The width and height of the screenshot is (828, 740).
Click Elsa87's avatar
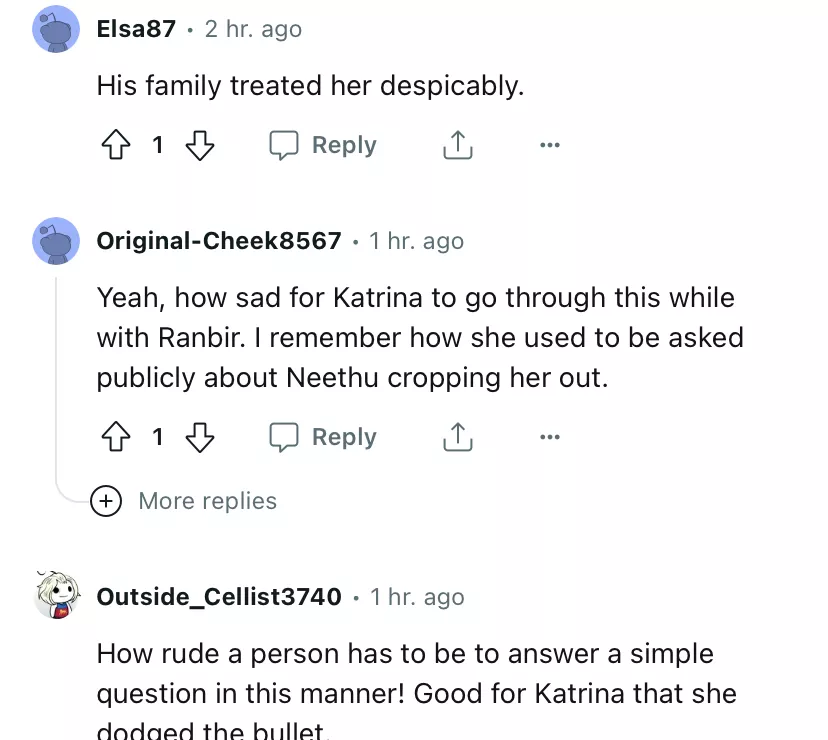56,29
